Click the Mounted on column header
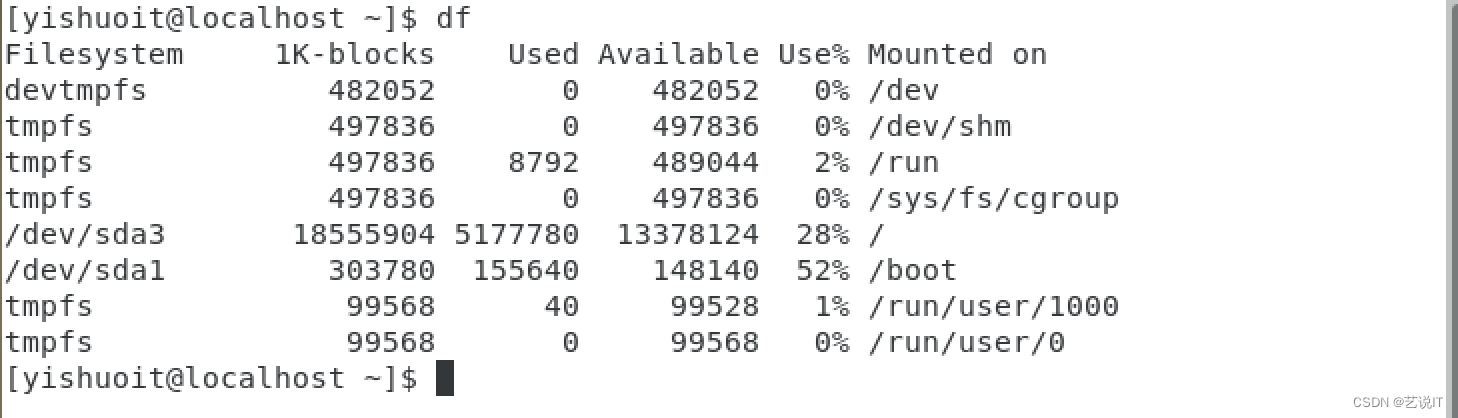This screenshot has height=418, width=1458. tap(957, 54)
